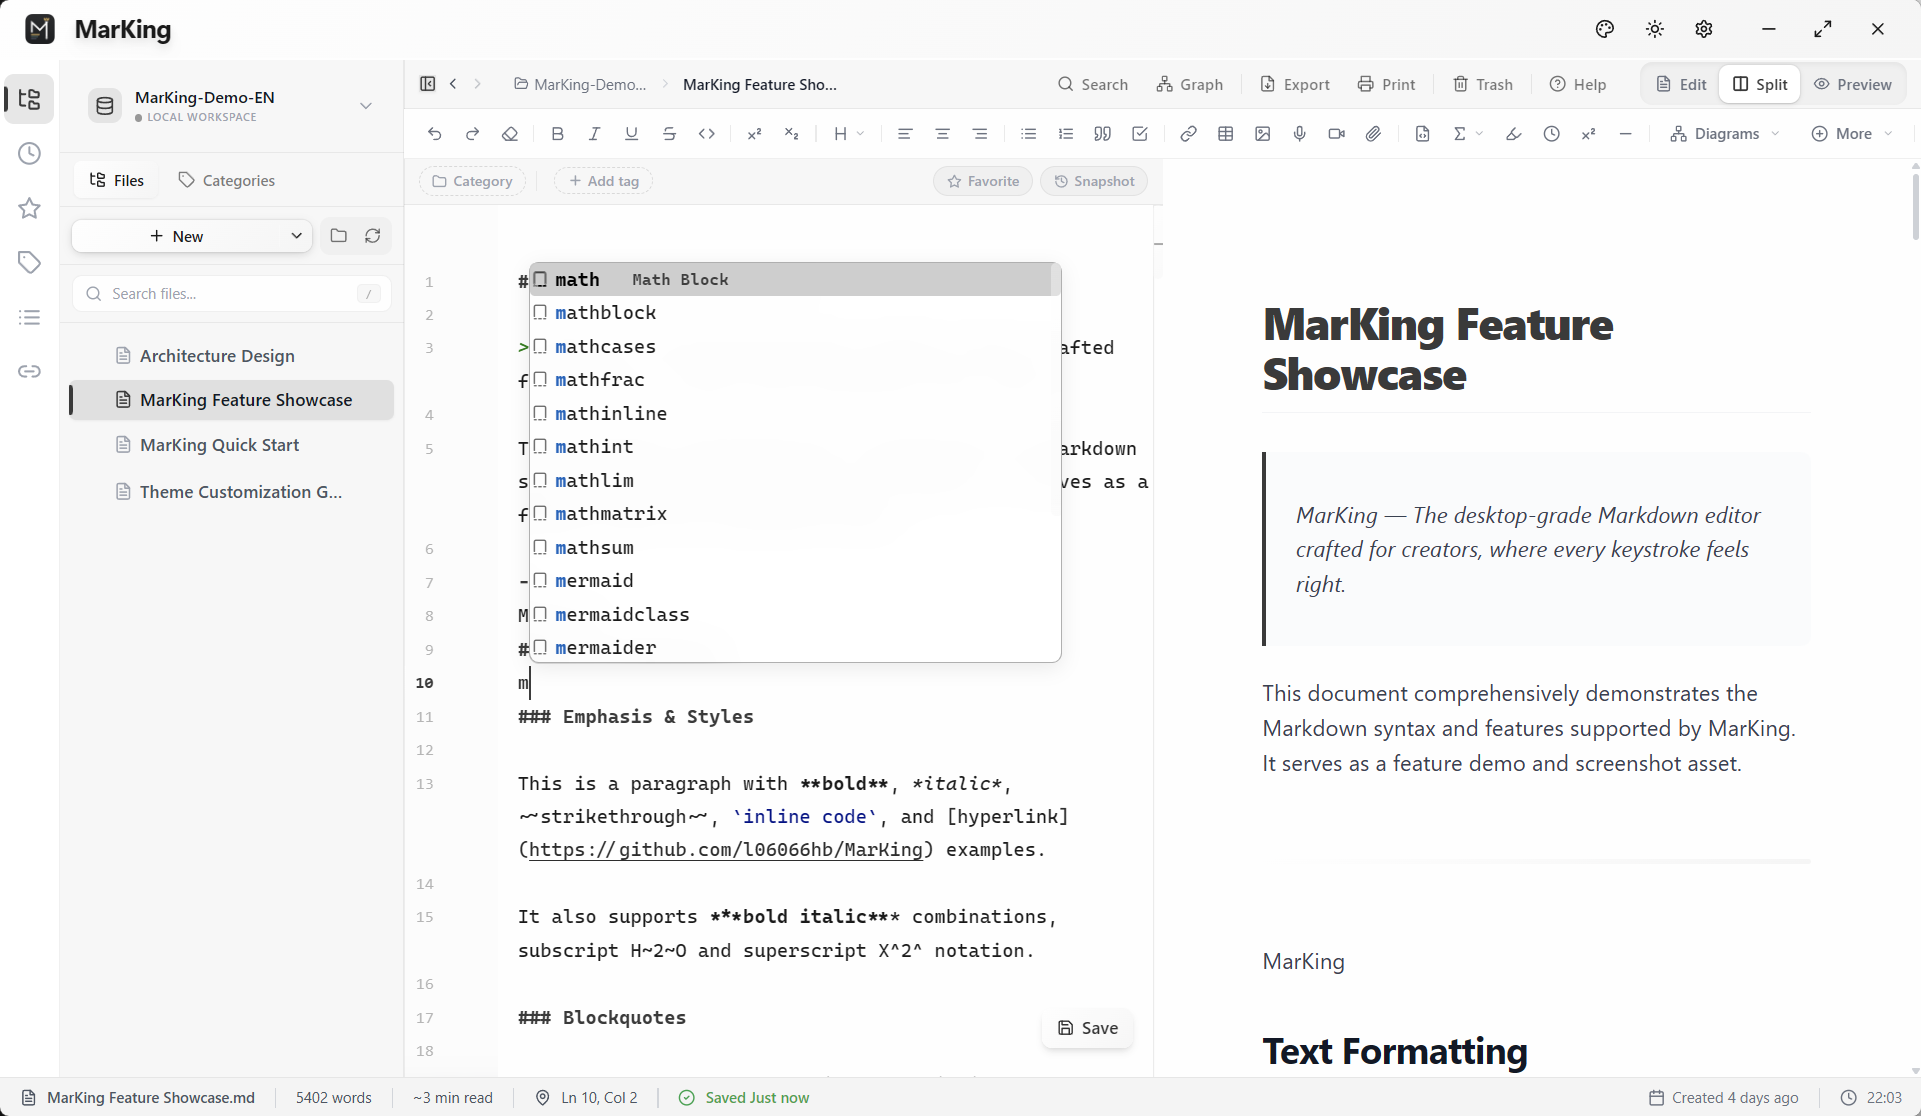Open the math formula sigma dropdown

pos(1468,134)
